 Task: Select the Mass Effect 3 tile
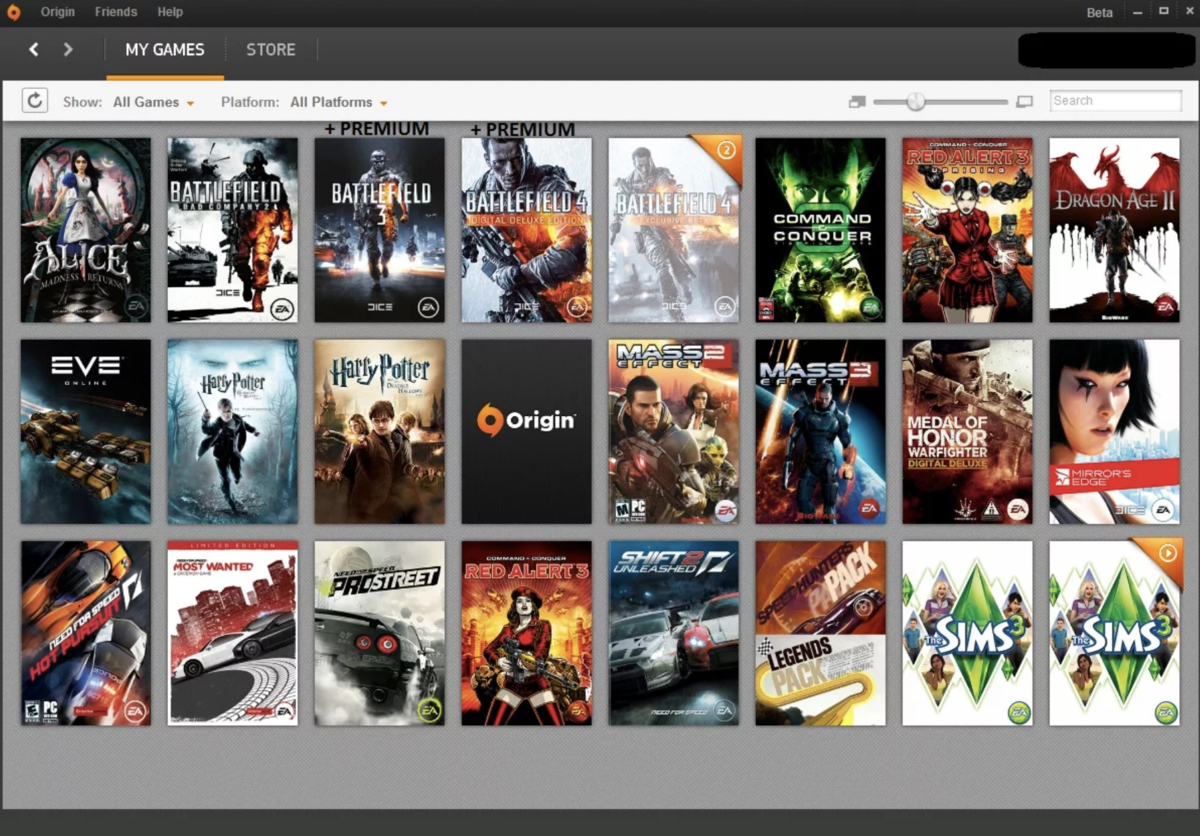tap(821, 432)
